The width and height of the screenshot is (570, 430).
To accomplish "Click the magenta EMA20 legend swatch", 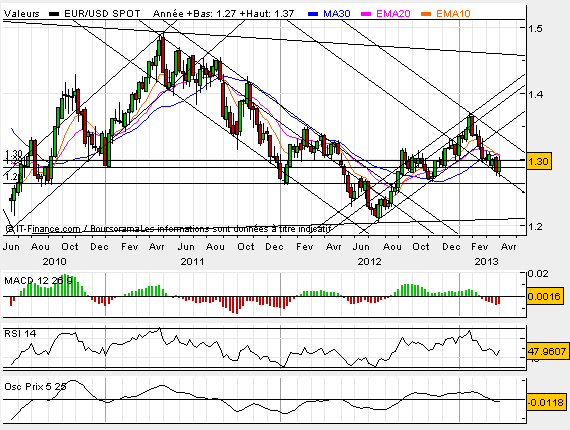I will pyautogui.click(x=366, y=14).
